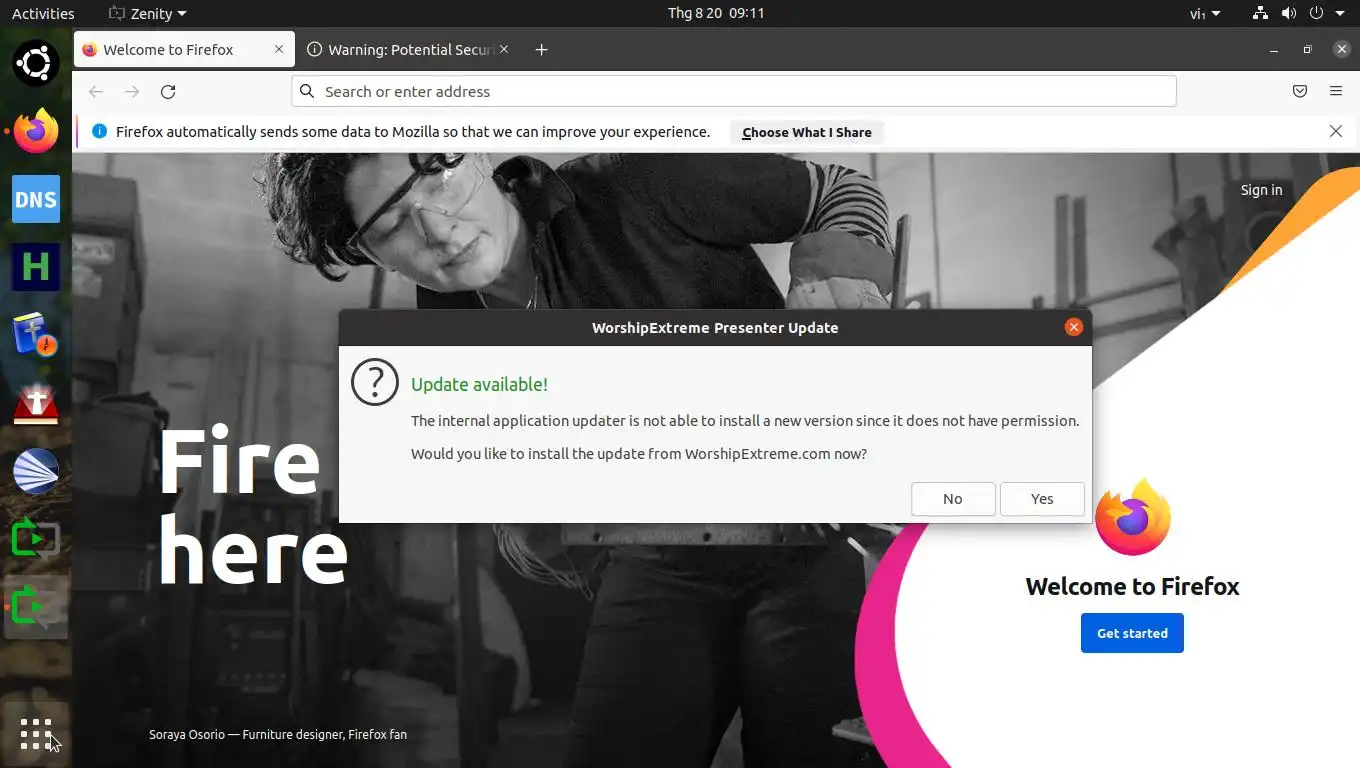Go forward using Firefox forward arrow

[x=132, y=91]
